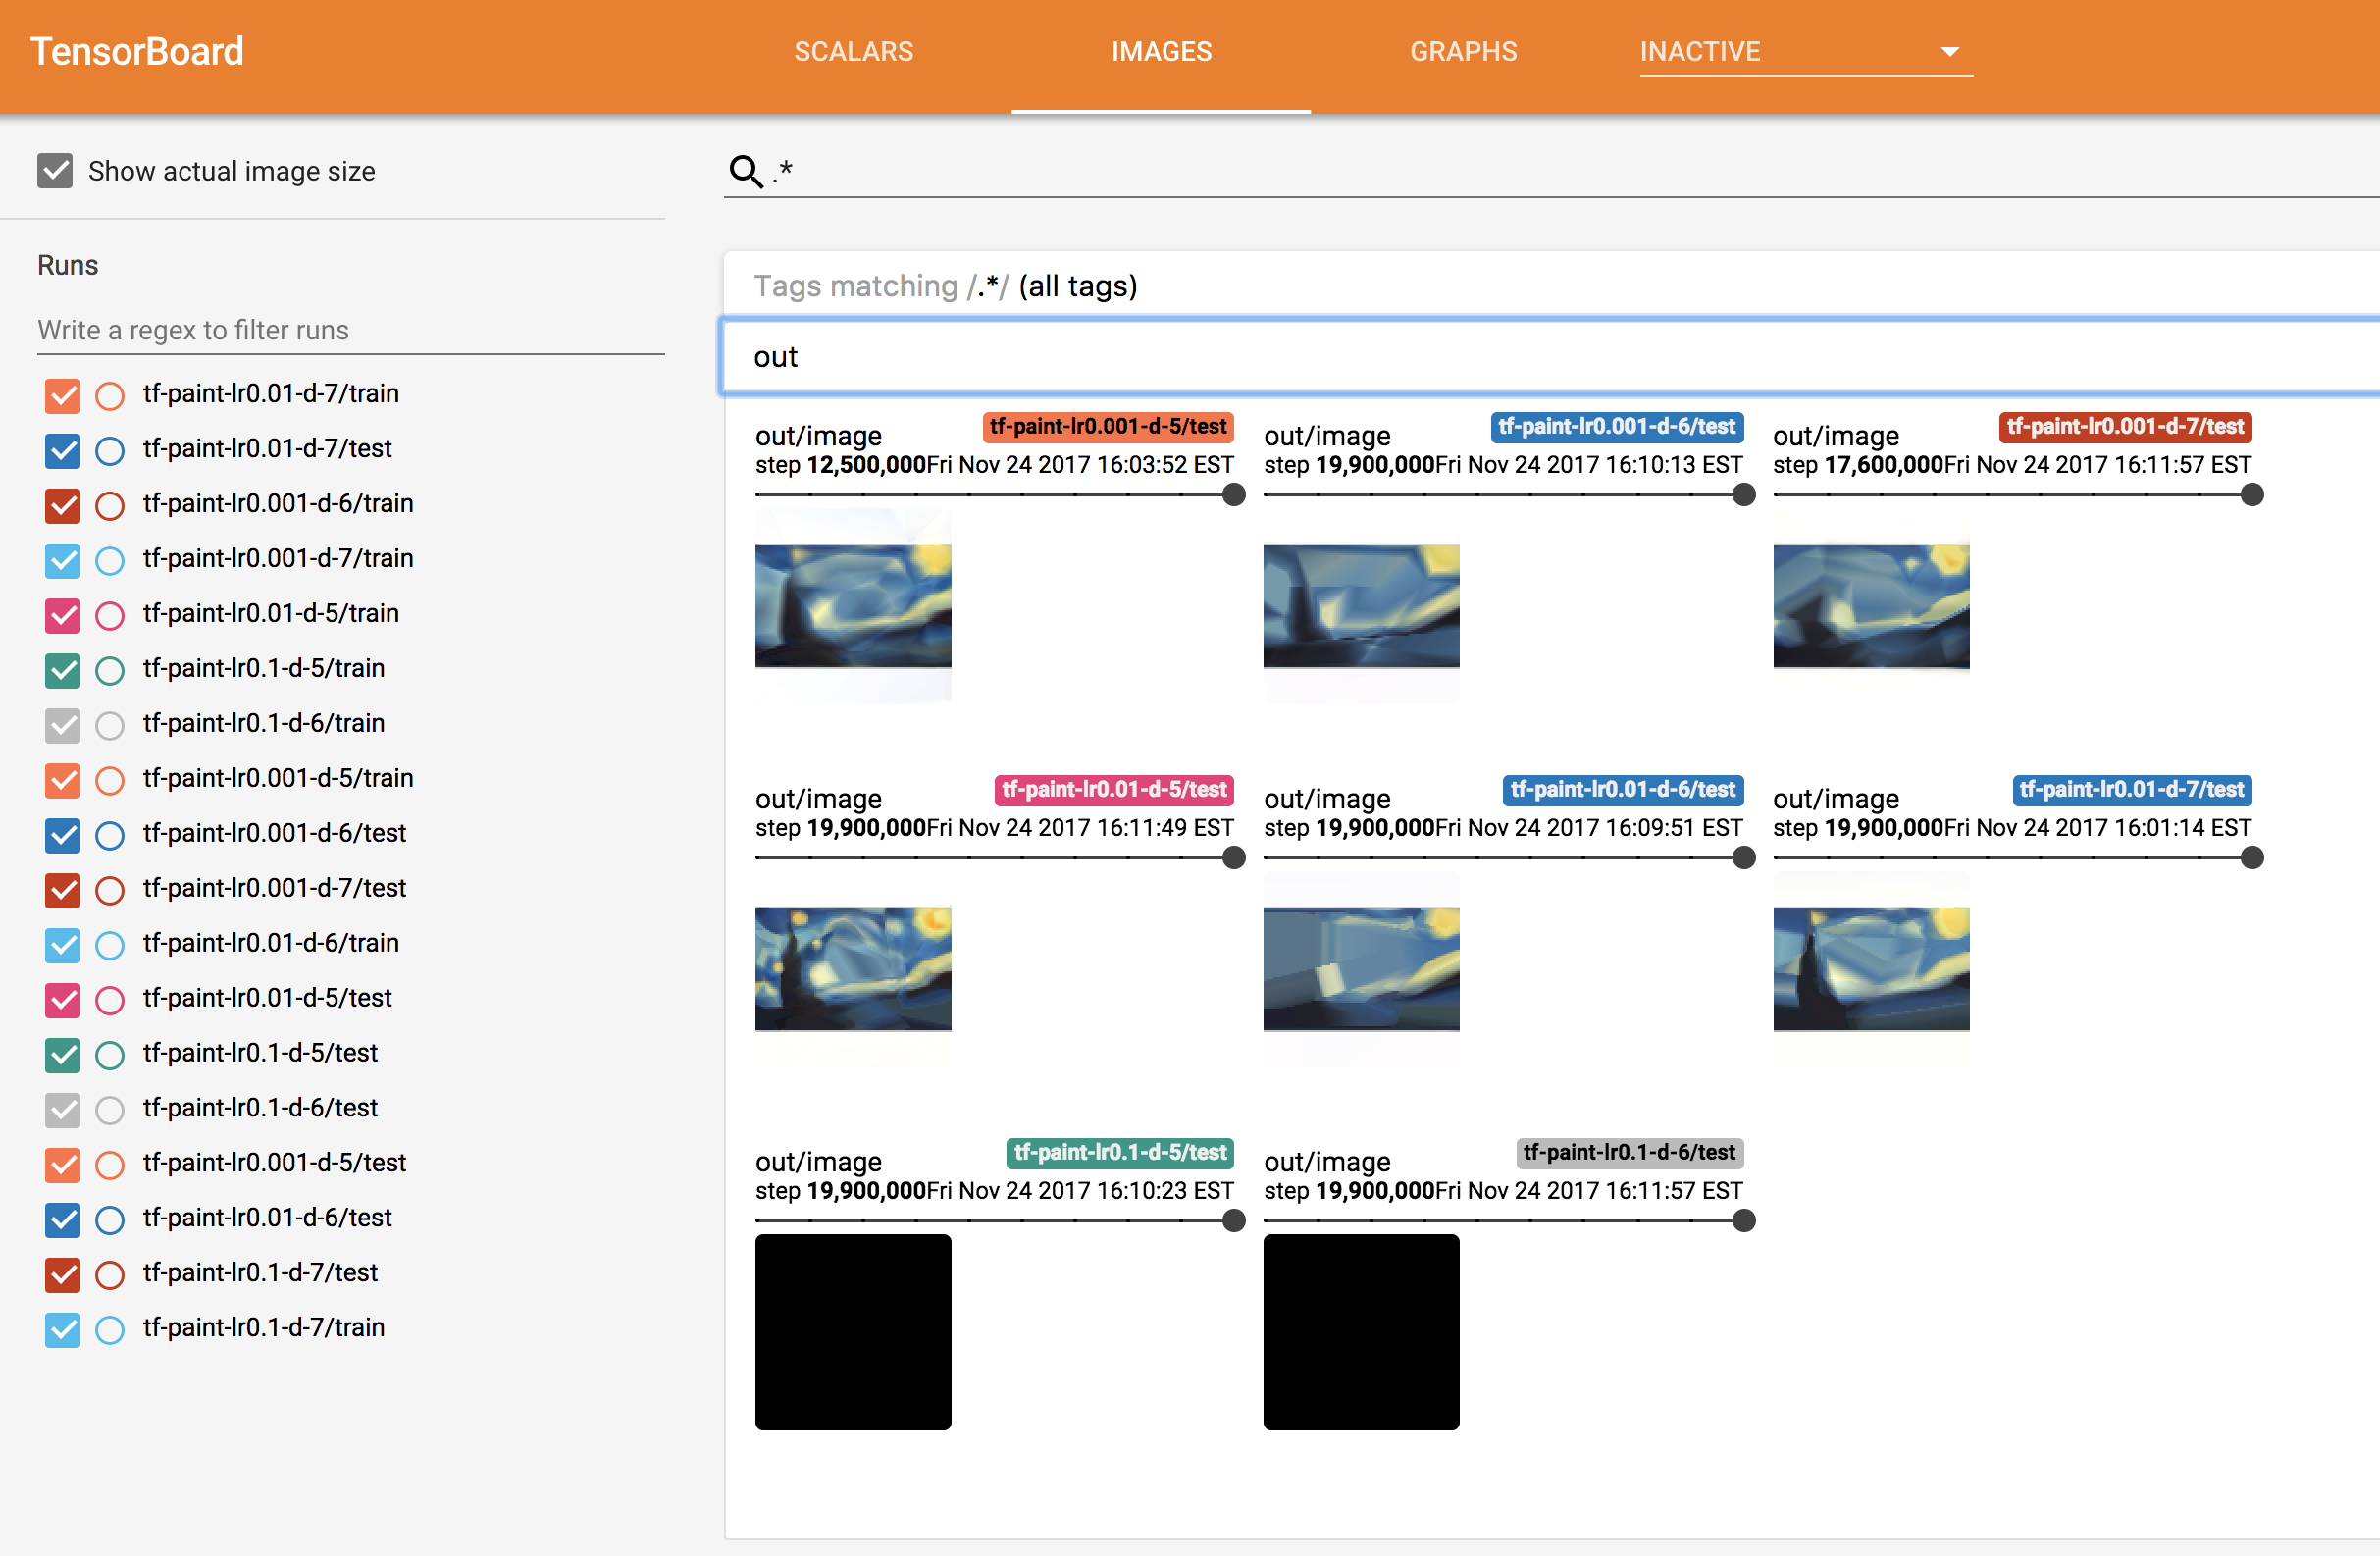
Task: Select only-run circle for tf-paint-lr0.1-d-7/test
Action: pos(110,1276)
